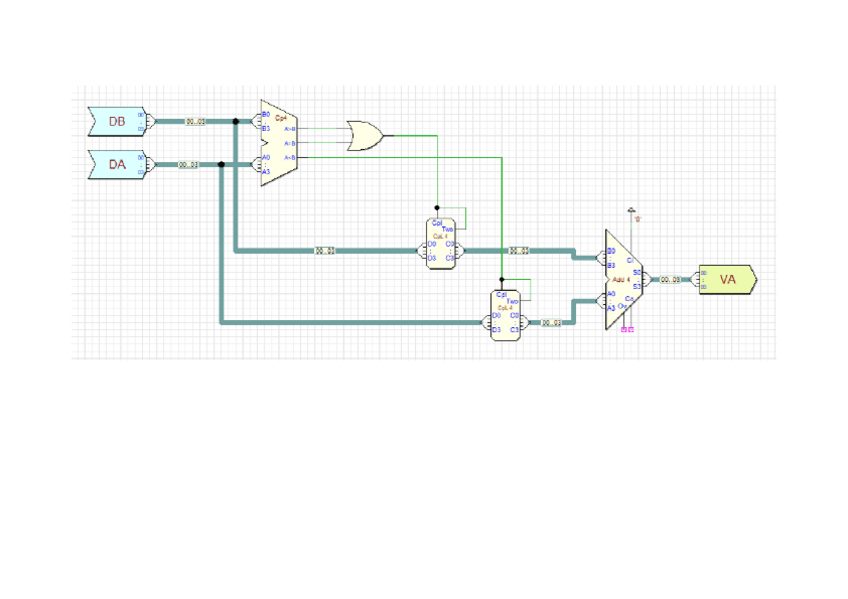
Task: Select the upper Cpl 4 complement block
Action: coord(440,242)
